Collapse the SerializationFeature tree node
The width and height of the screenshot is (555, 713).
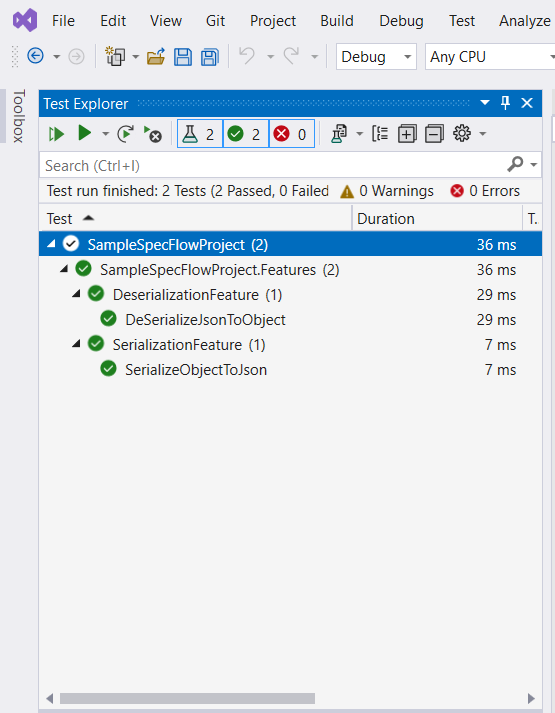(76, 344)
